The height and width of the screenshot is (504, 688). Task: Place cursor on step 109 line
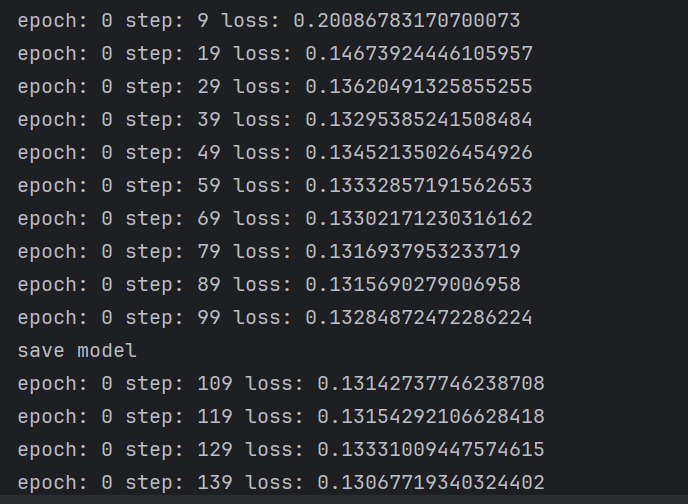[x=281, y=383]
